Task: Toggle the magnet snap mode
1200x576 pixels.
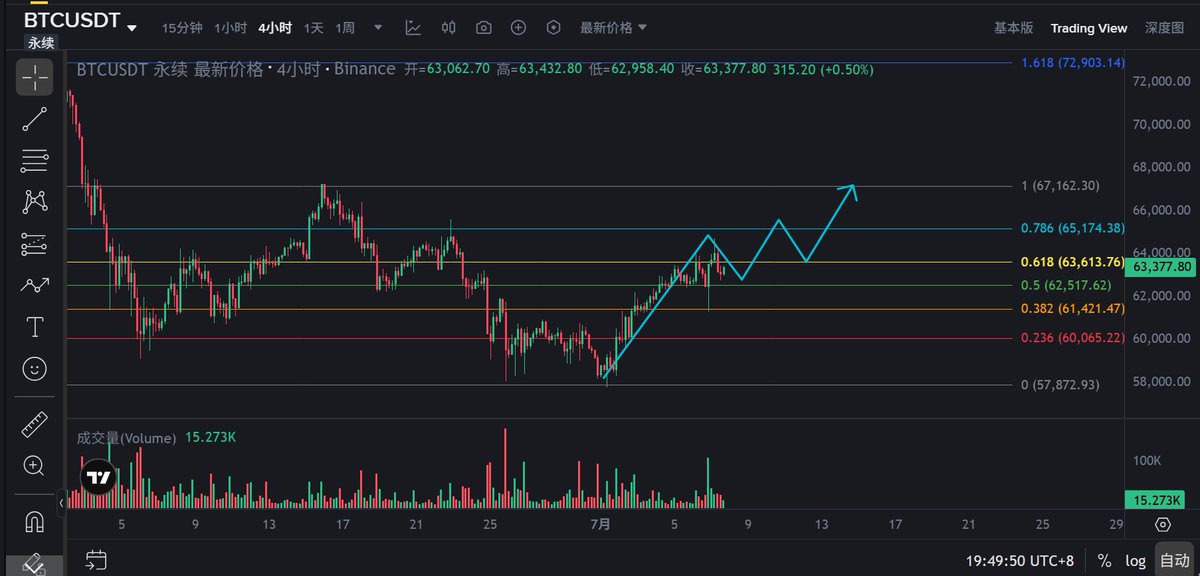Action: [34, 522]
